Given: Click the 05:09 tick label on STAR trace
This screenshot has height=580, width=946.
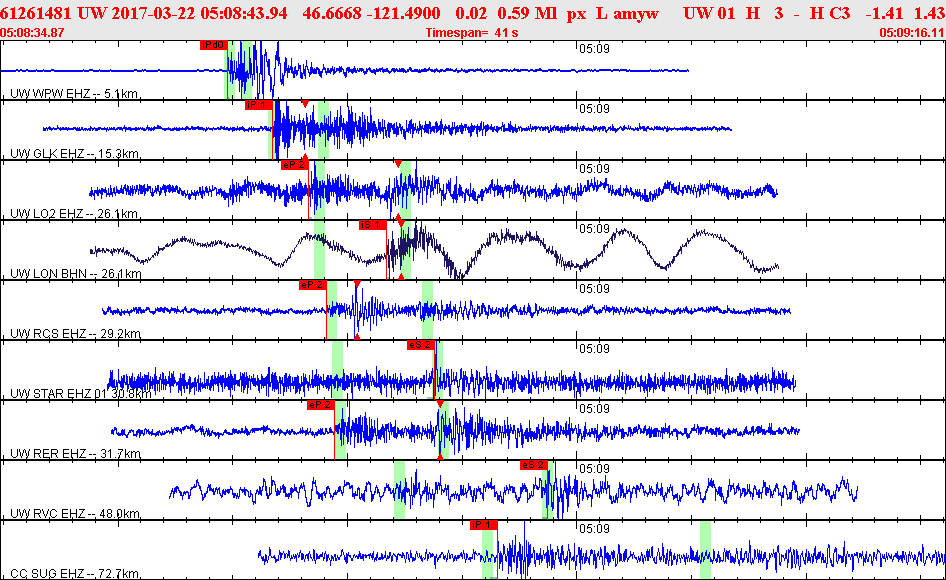Looking at the screenshot, I should [x=594, y=349].
